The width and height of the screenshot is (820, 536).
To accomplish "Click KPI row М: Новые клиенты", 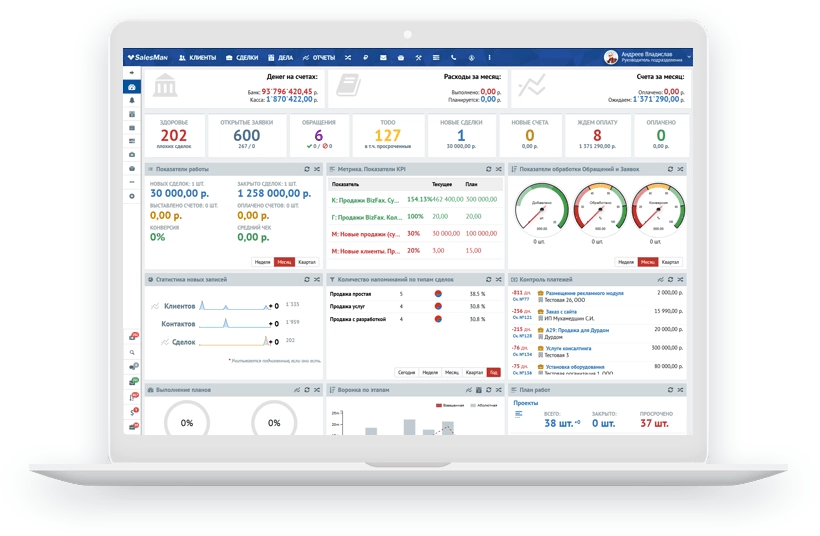I will (415, 251).
